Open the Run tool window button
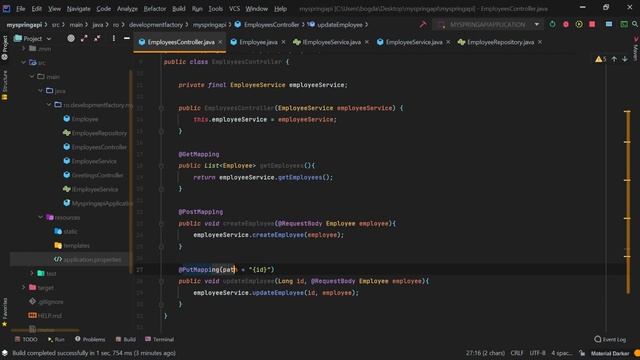The image size is (640, 360). click(56, 339)
